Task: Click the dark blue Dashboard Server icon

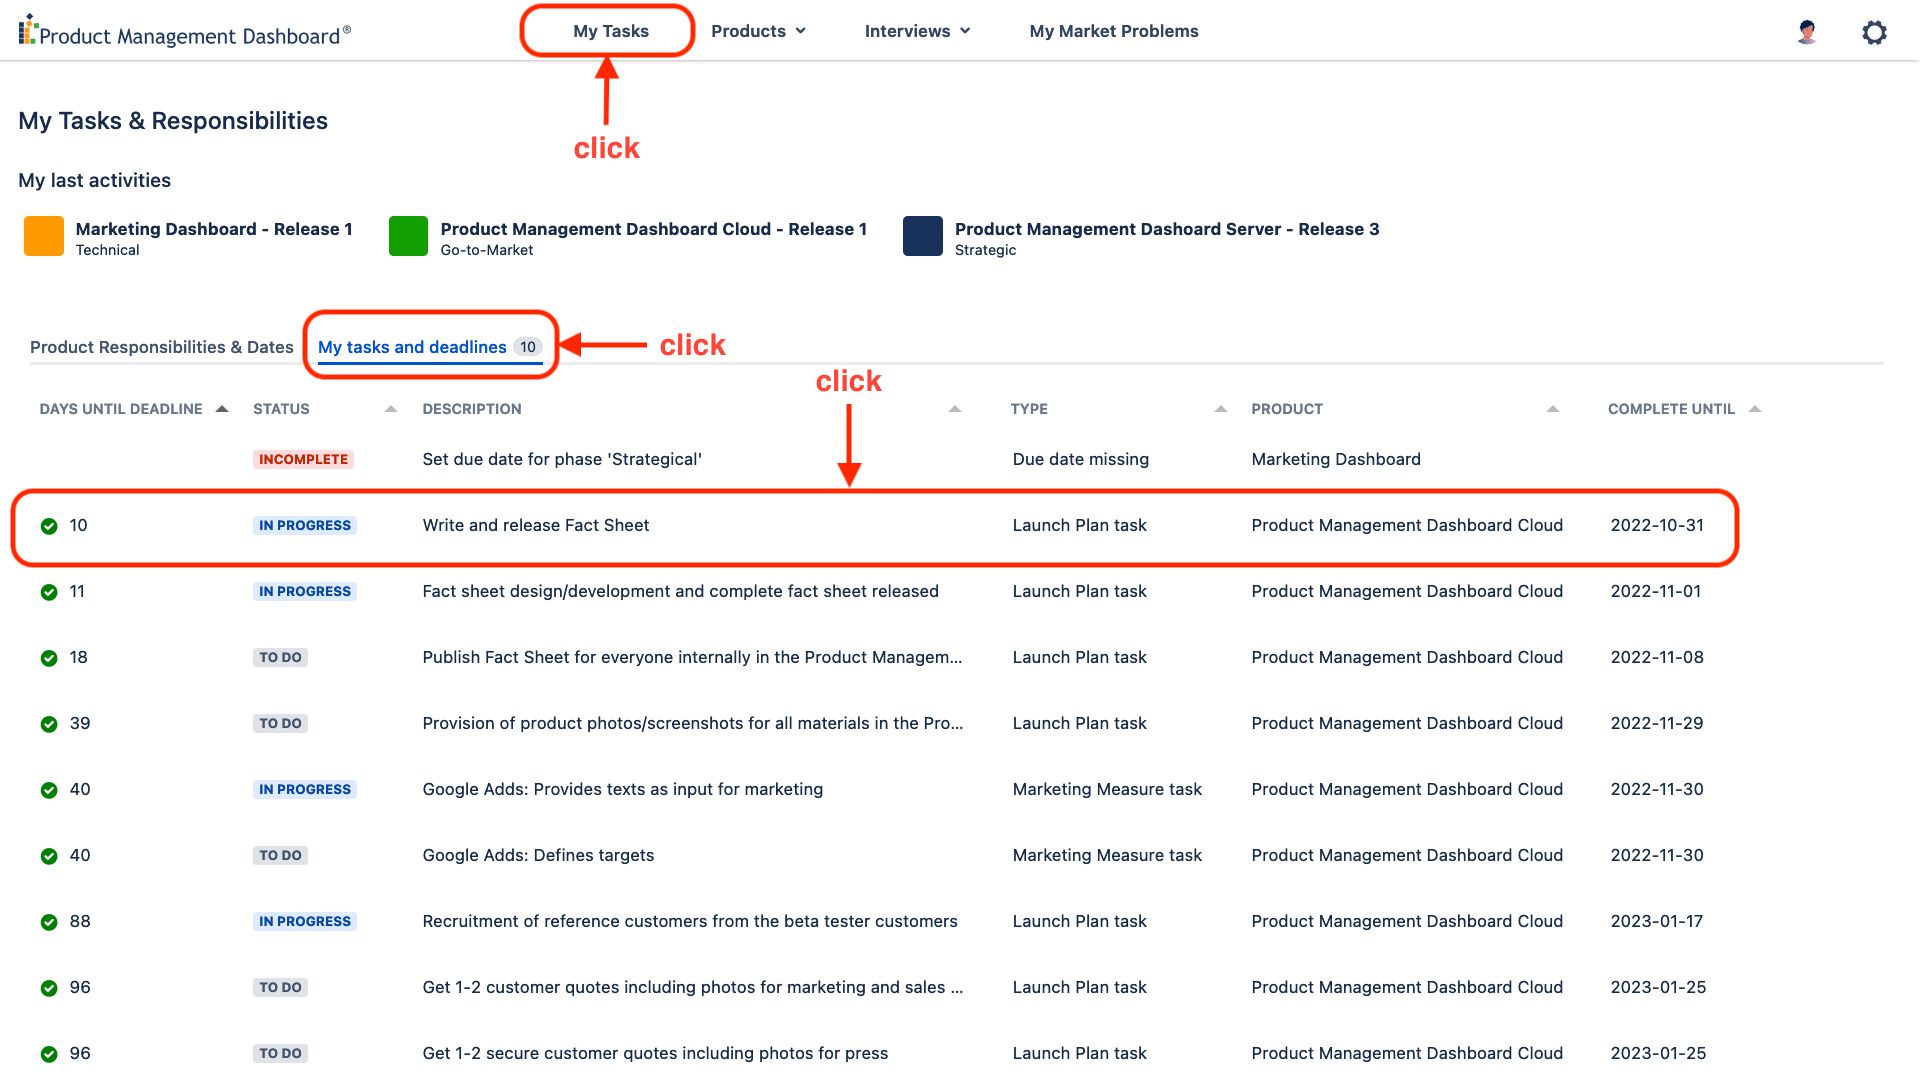Action: coord(922,237)
